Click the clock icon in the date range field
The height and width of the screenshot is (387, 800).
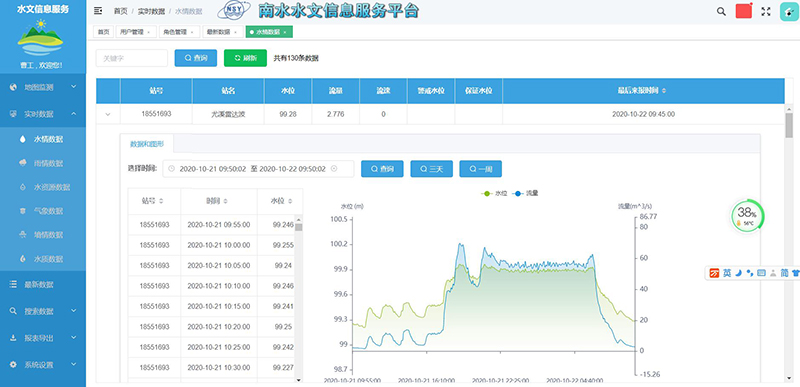pyautogui.click(x=171, y=169)
